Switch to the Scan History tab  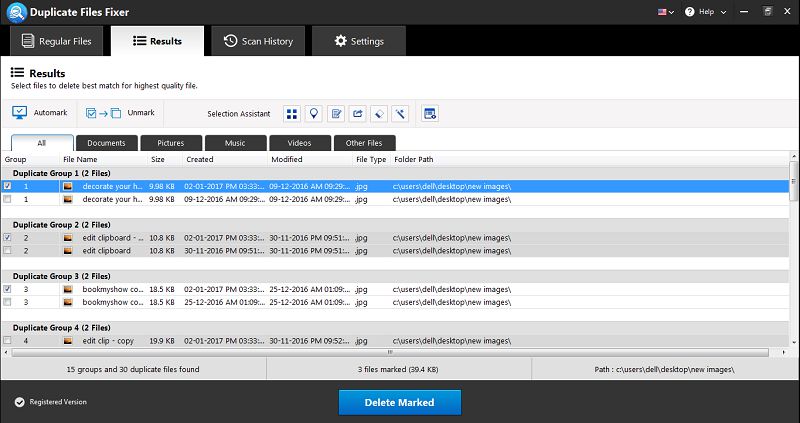pyautogui.click(x=257, y=41)
